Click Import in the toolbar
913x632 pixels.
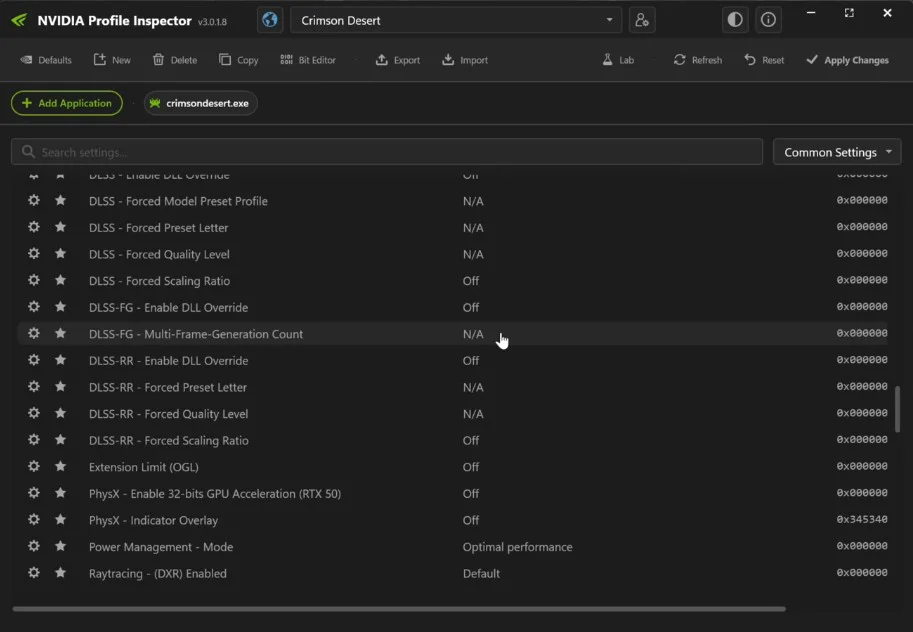465,60
